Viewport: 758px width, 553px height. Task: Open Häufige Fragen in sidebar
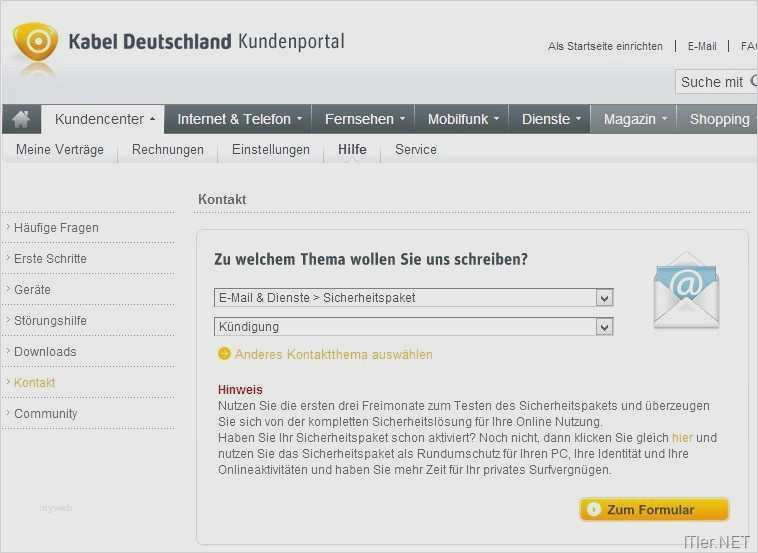tap(56, 228)
